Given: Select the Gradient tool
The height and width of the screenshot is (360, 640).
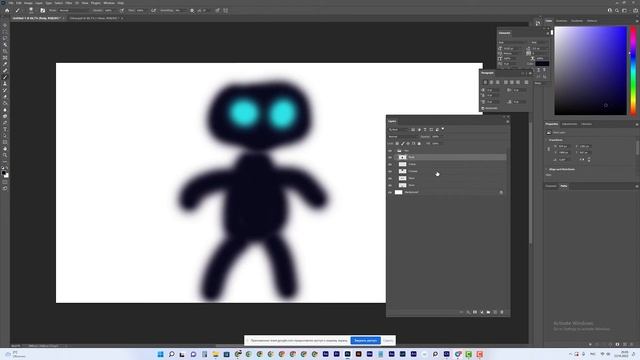Looking at the screenshot, I should 5,103.
